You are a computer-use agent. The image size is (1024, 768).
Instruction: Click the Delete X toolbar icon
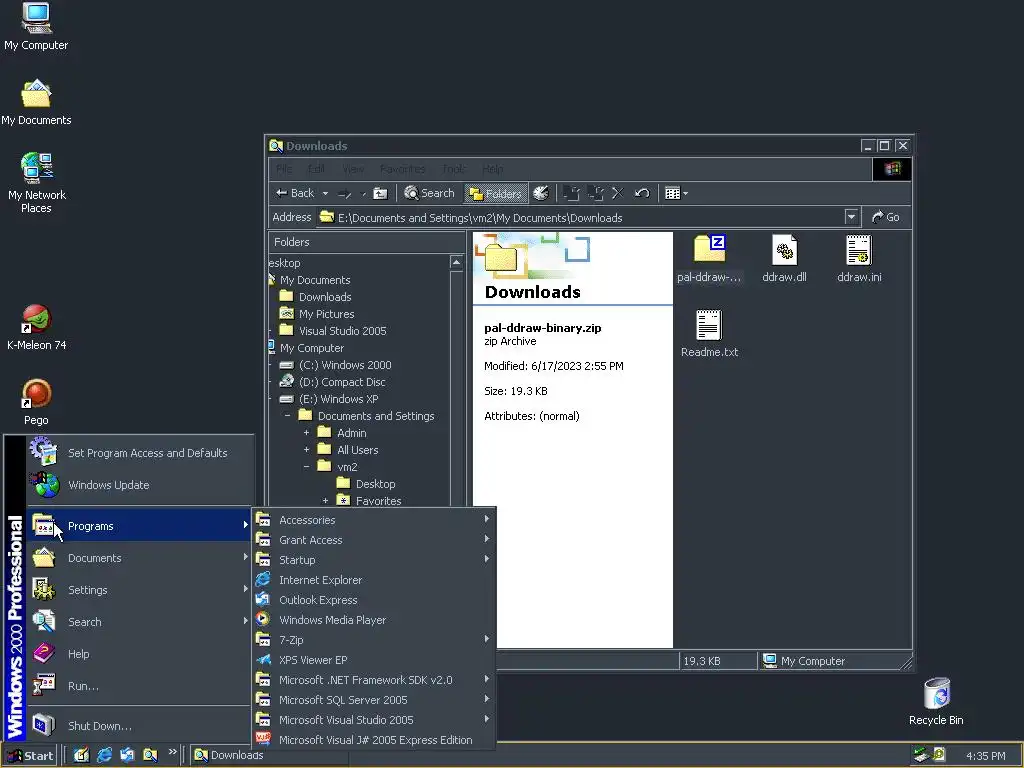(617, 193)
